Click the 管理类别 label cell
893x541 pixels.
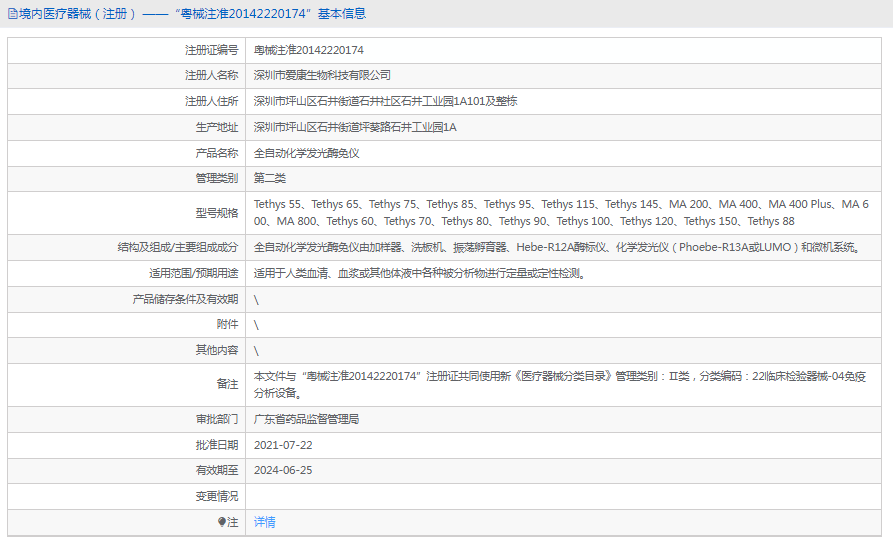click(x=126, y=178)
